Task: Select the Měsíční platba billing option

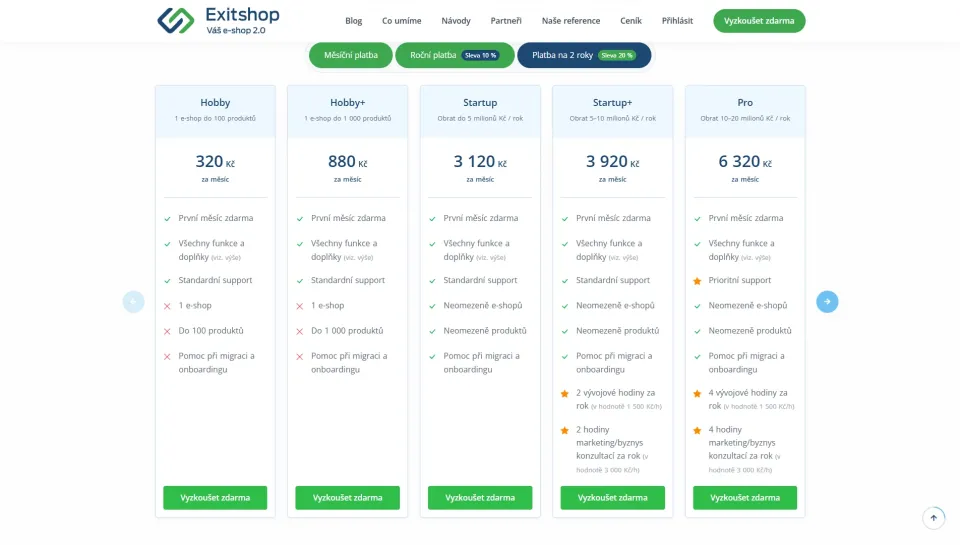Action: click(x=350, y=55)
